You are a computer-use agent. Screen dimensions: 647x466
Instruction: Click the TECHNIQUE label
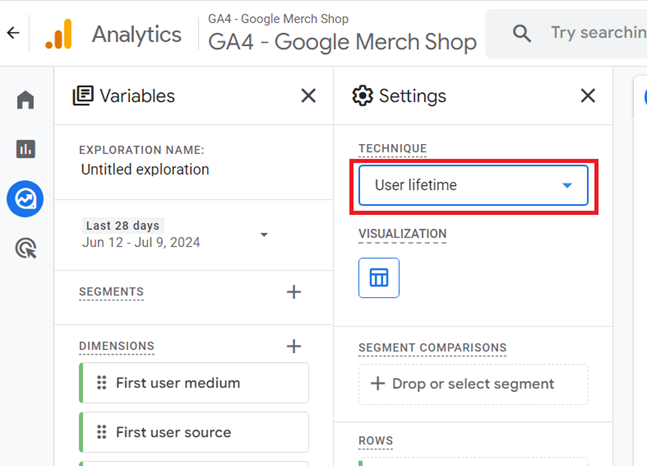pos(392,149)
